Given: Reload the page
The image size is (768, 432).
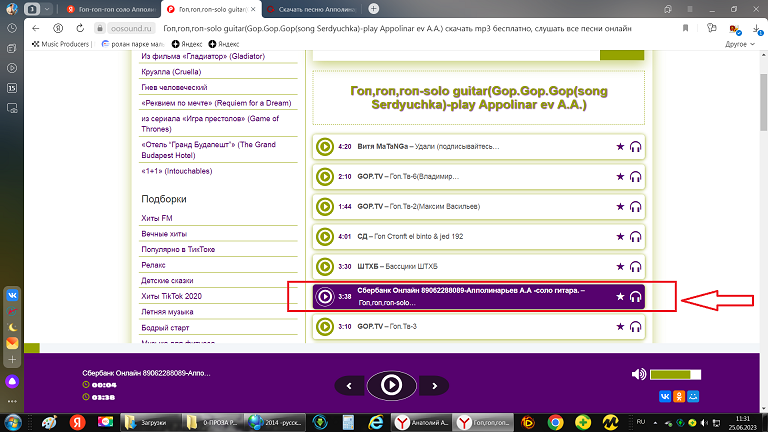Looking at the screenshot, I should click(x=80, y=28).
